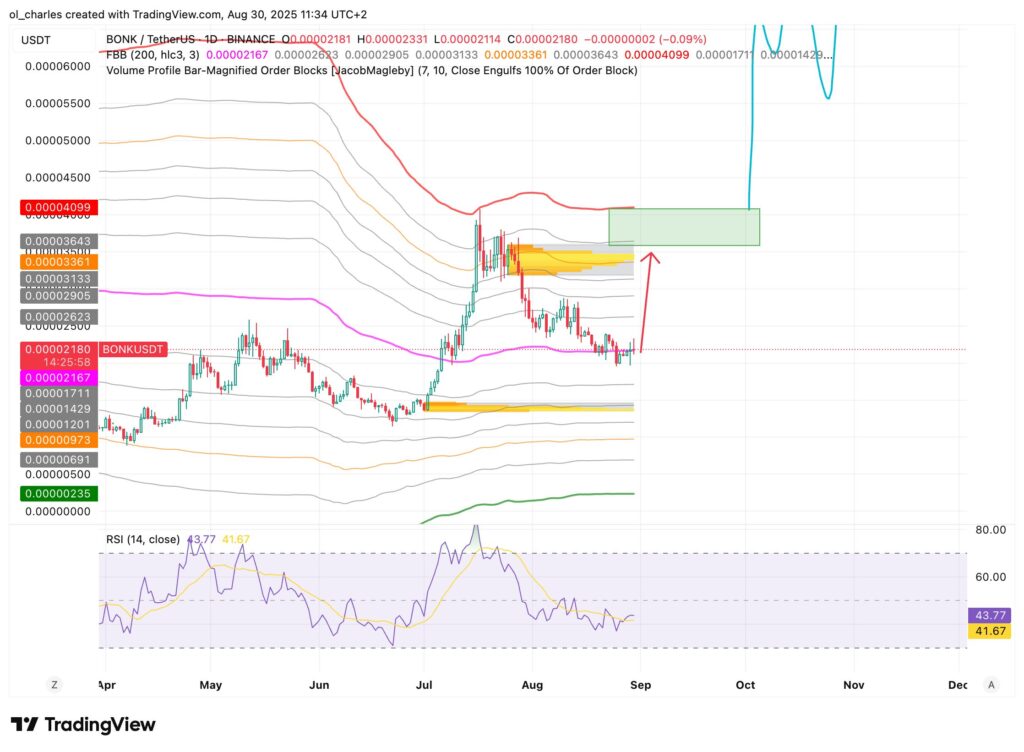The width and height of the screenshot is (1024, 752).
Task: Click the Jul label on time axis
Action: tap(424, 685)
